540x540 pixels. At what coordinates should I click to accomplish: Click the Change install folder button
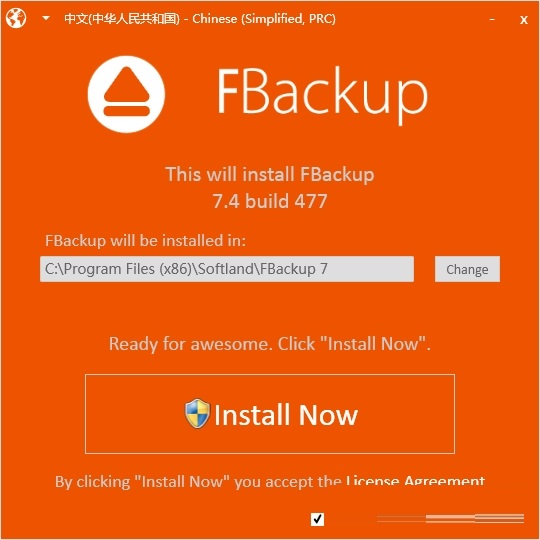[x=467, y=269]
